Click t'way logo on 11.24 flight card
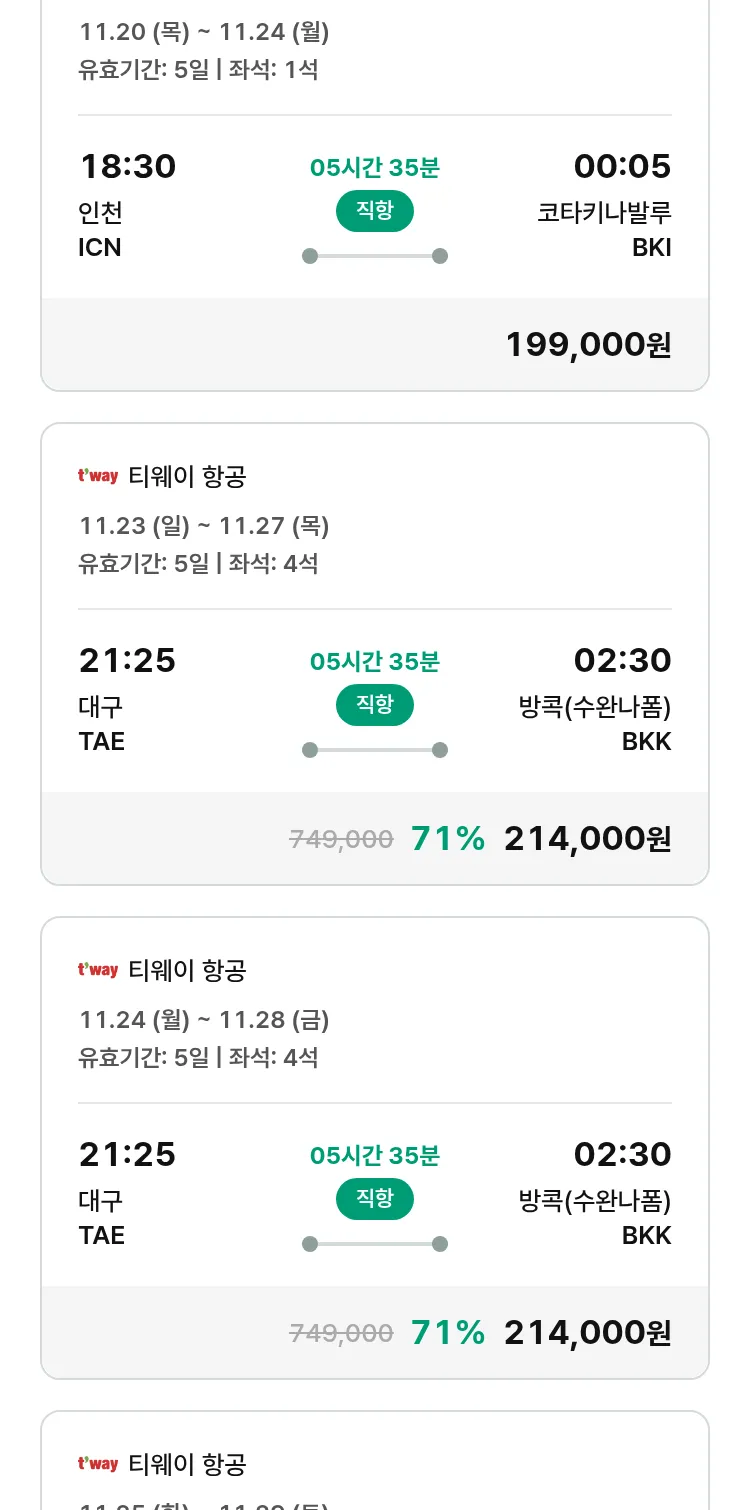The image size is (750, 1510). pyautogui.click(x=98, y=970)
